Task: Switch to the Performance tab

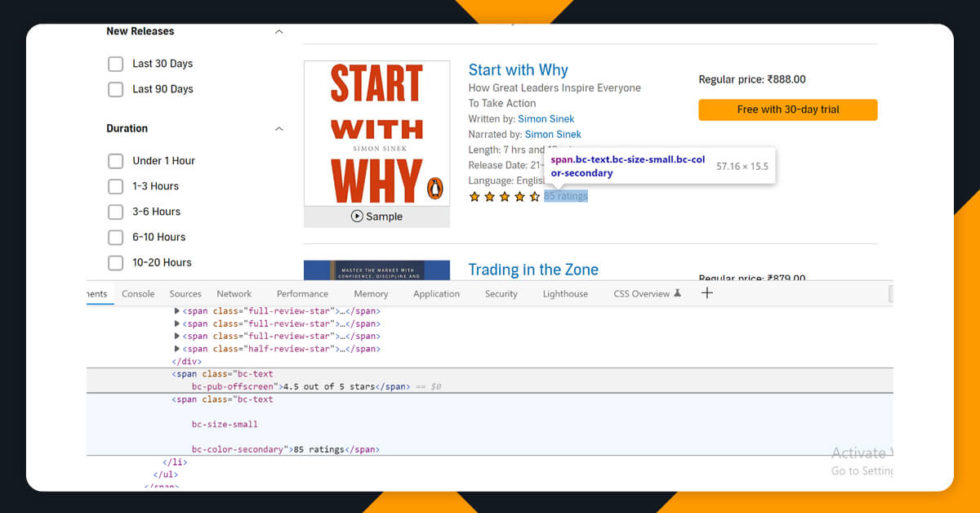Action: [302, 294]
